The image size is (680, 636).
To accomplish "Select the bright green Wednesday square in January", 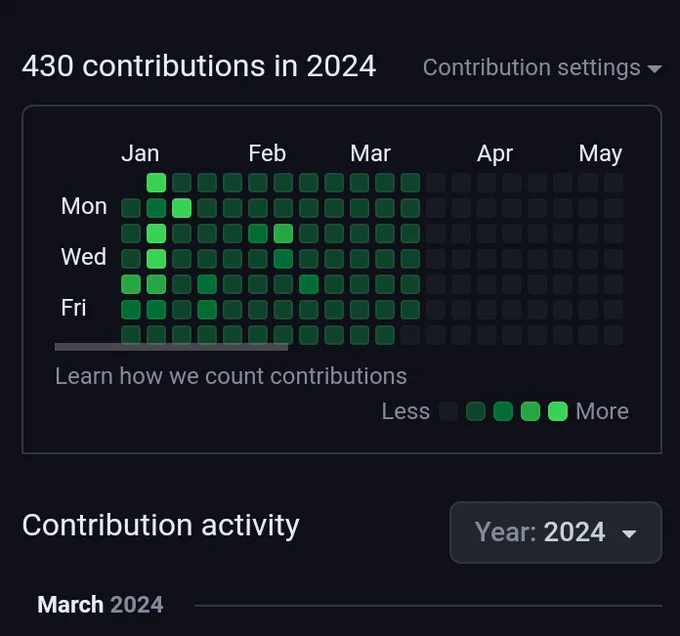I will [x=156, y=259].
